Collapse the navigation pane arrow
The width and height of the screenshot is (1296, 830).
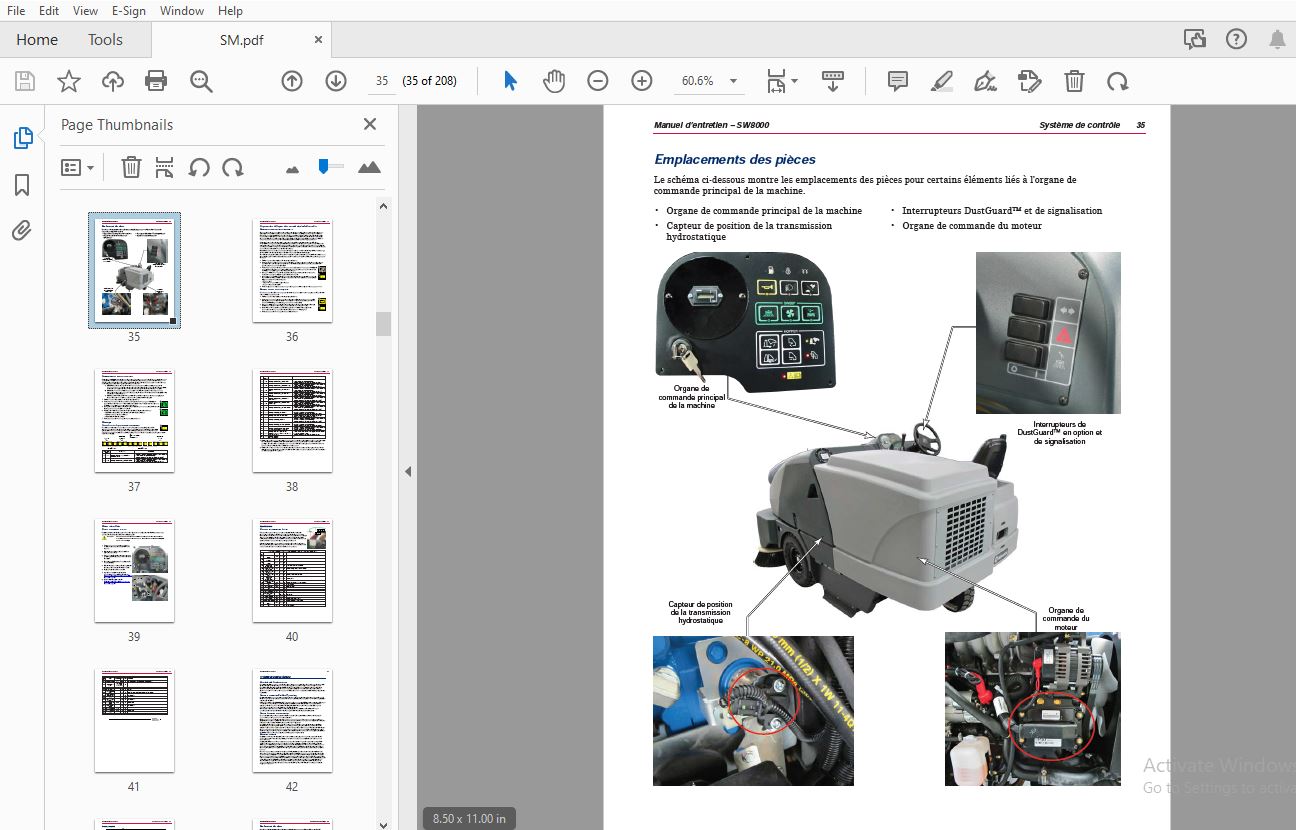click(x=408, y=472)
